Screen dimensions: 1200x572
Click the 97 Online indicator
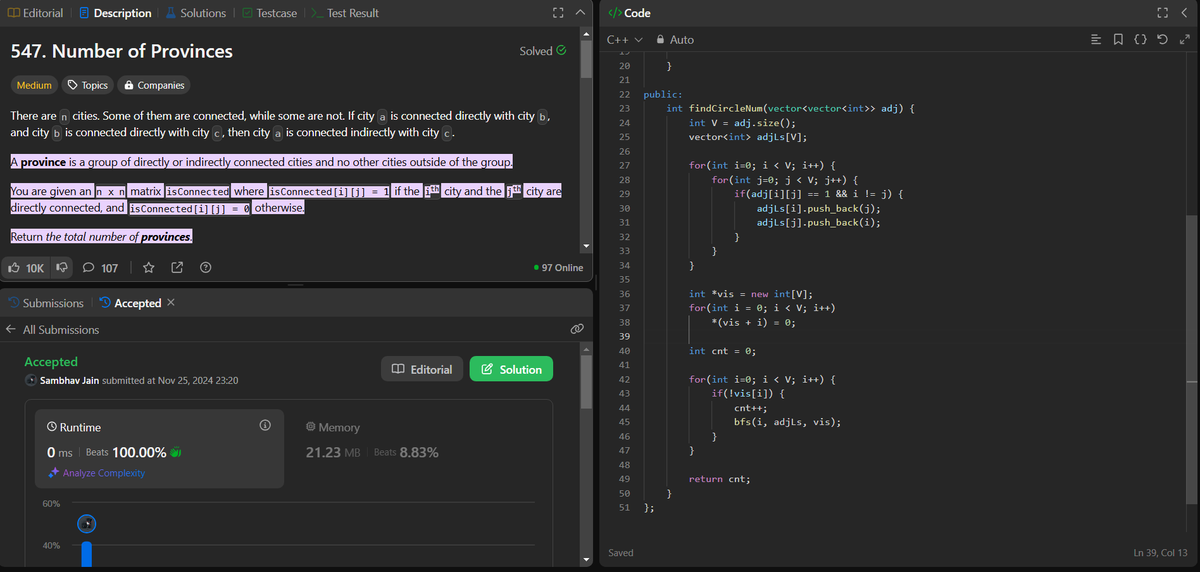click(559, 268)
